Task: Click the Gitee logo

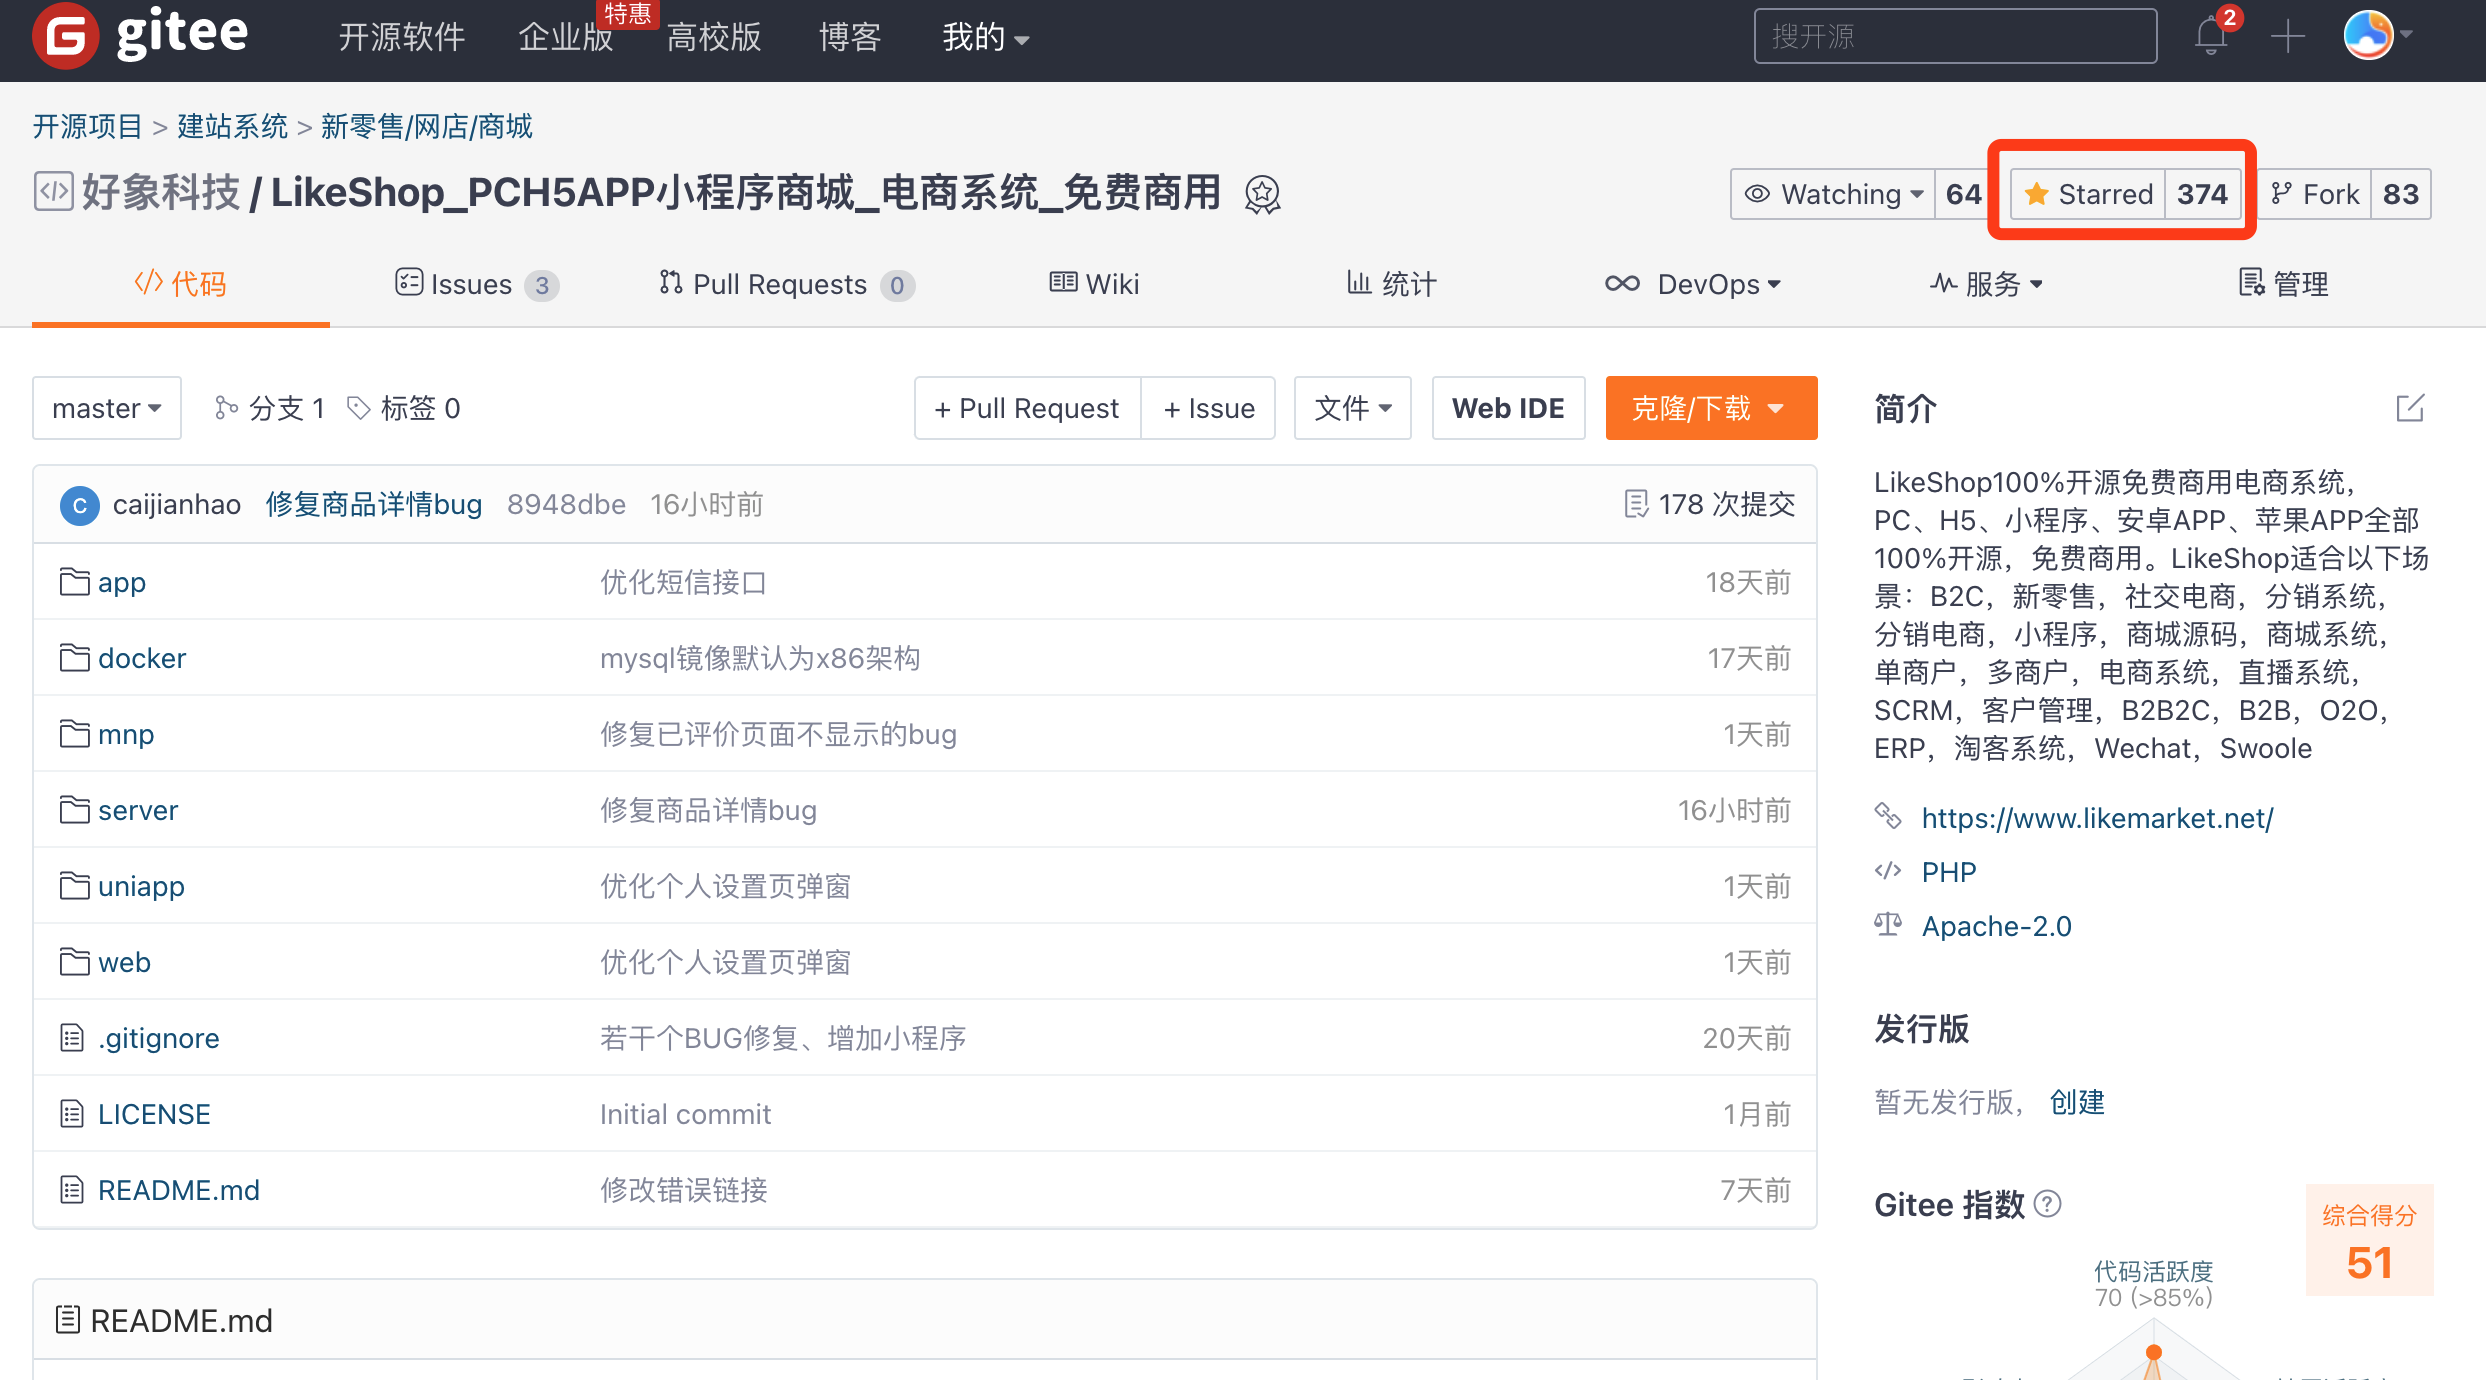Action: (x=140, y=35)
